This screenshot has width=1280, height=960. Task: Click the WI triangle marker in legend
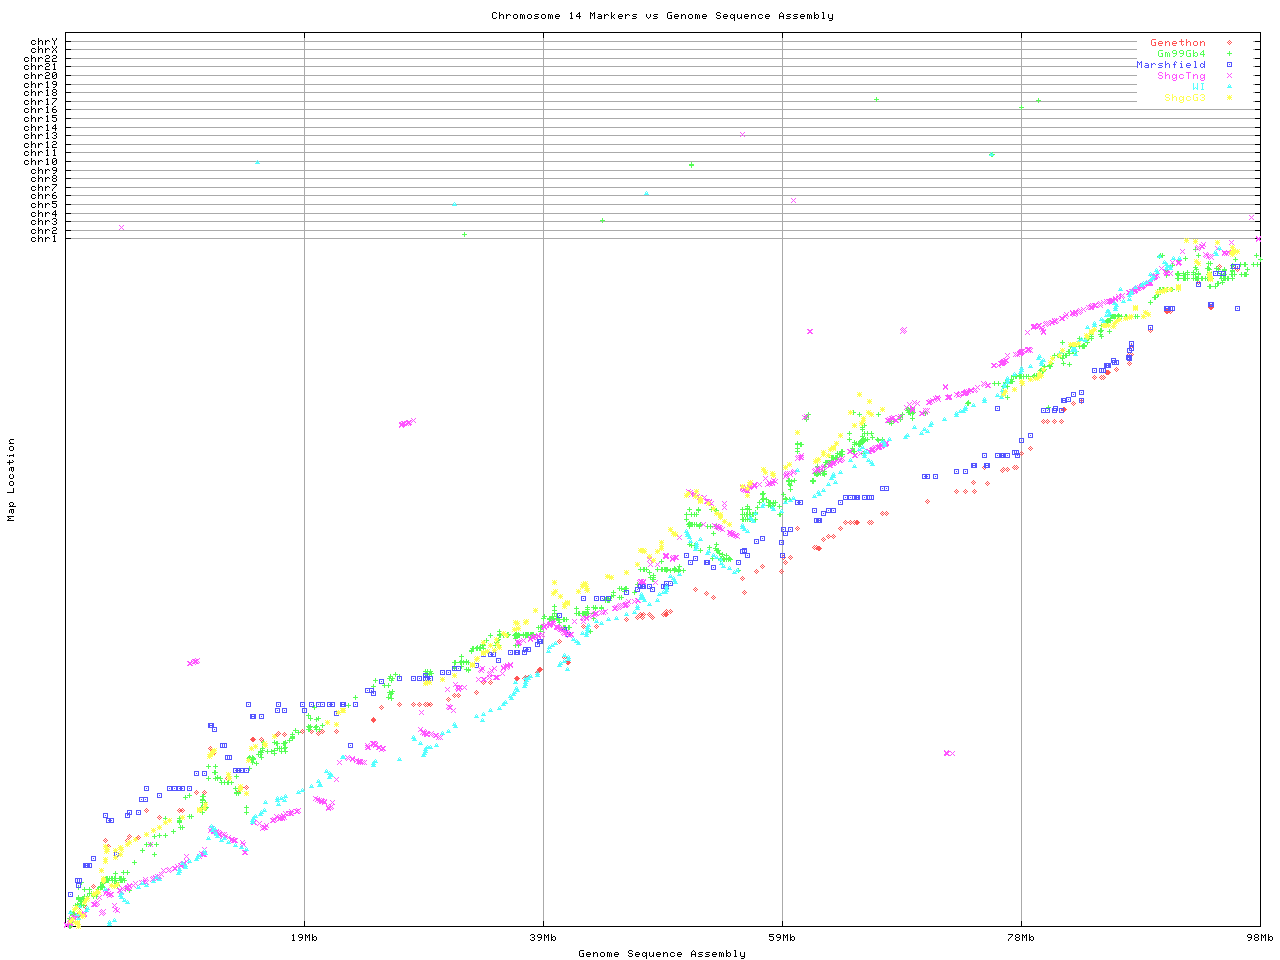pyautogui.click(x=1229, y=87)
